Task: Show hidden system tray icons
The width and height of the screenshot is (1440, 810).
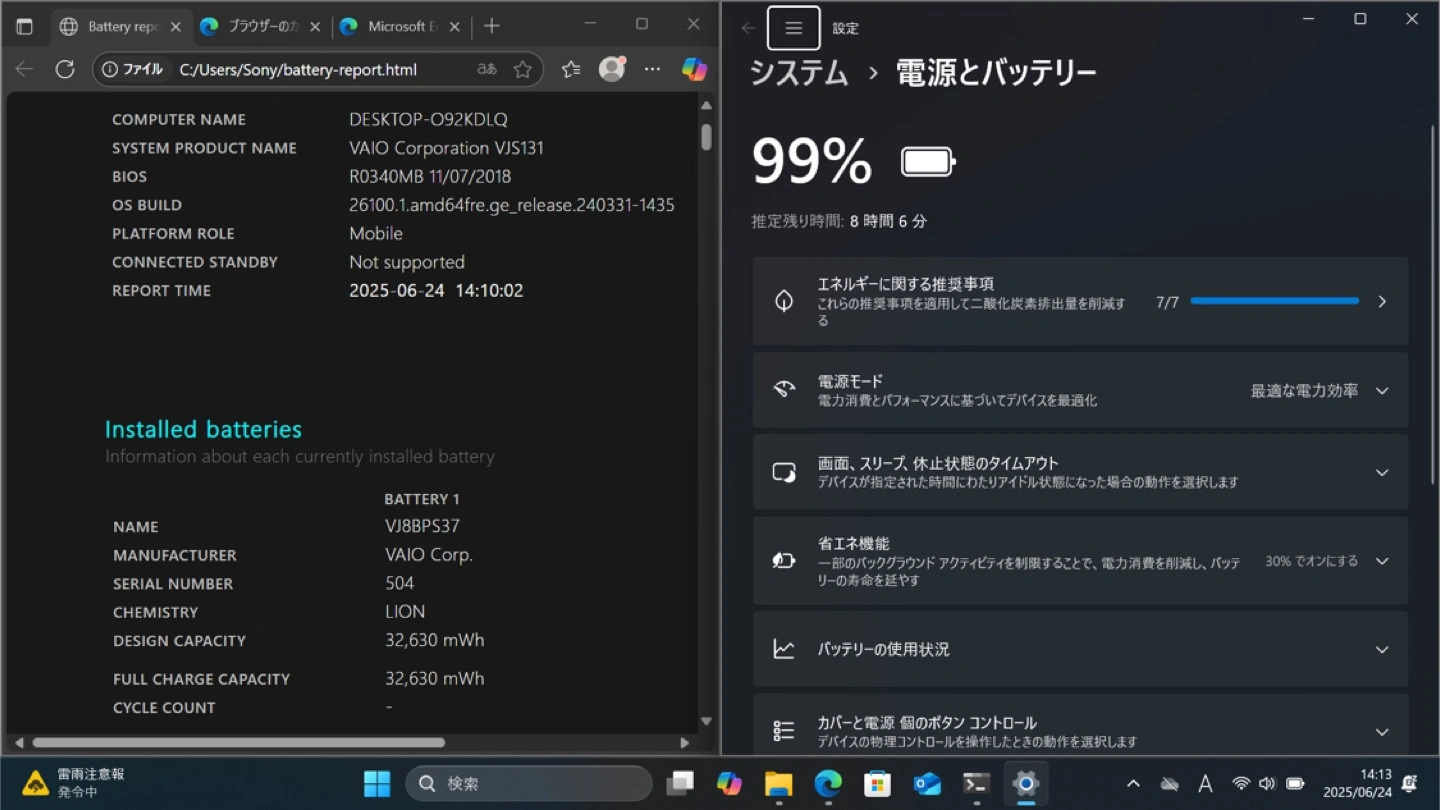Action: point(1133,784)
